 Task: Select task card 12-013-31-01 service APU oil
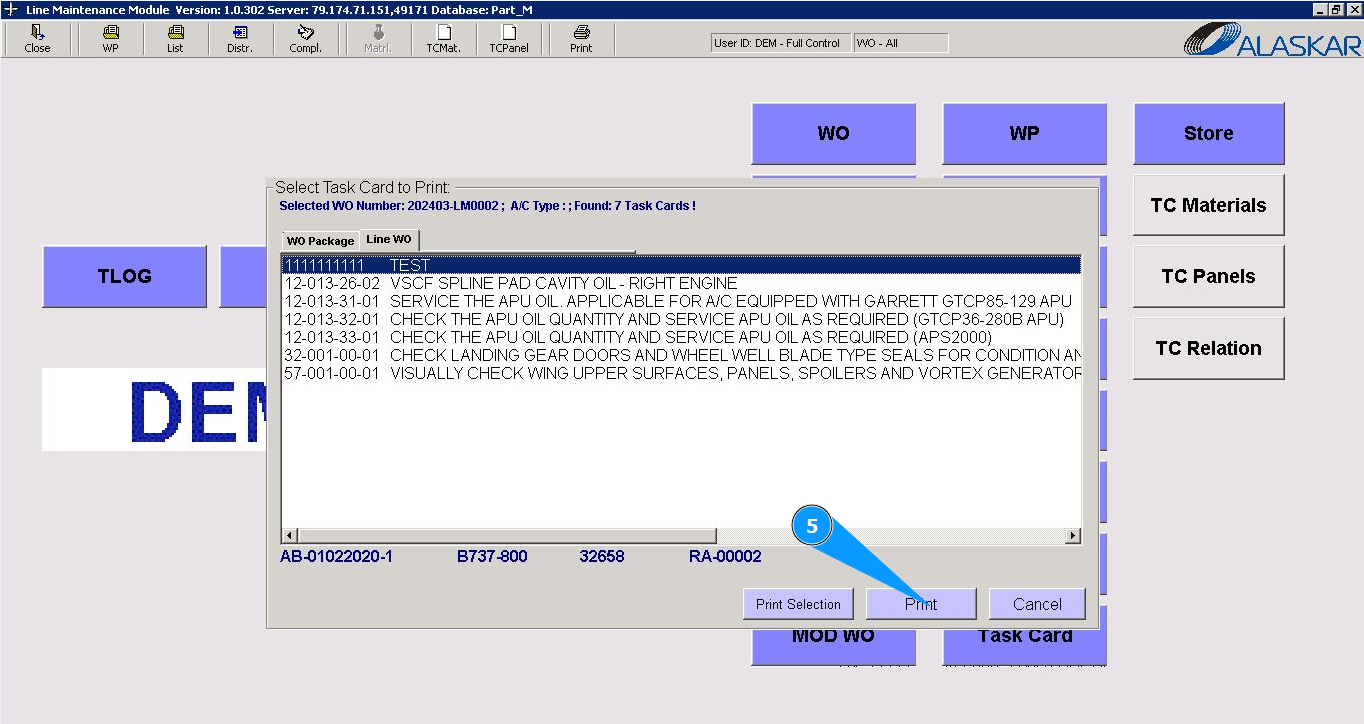click(681, 301)
